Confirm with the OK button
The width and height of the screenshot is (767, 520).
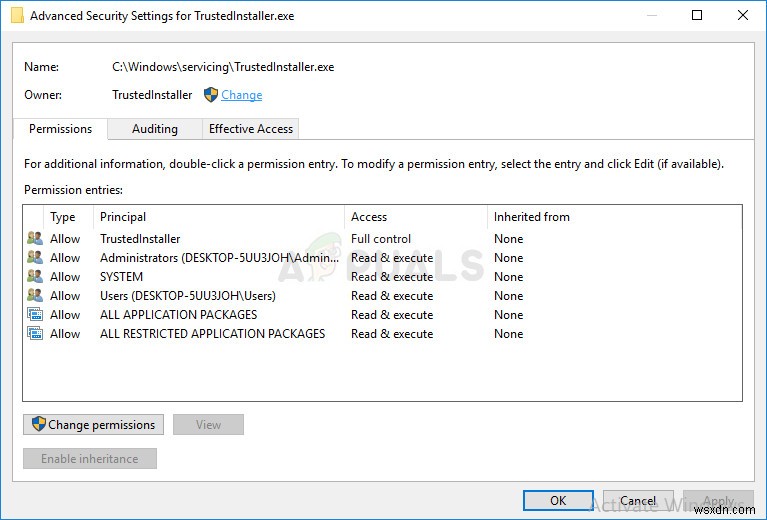coord(558,501)
